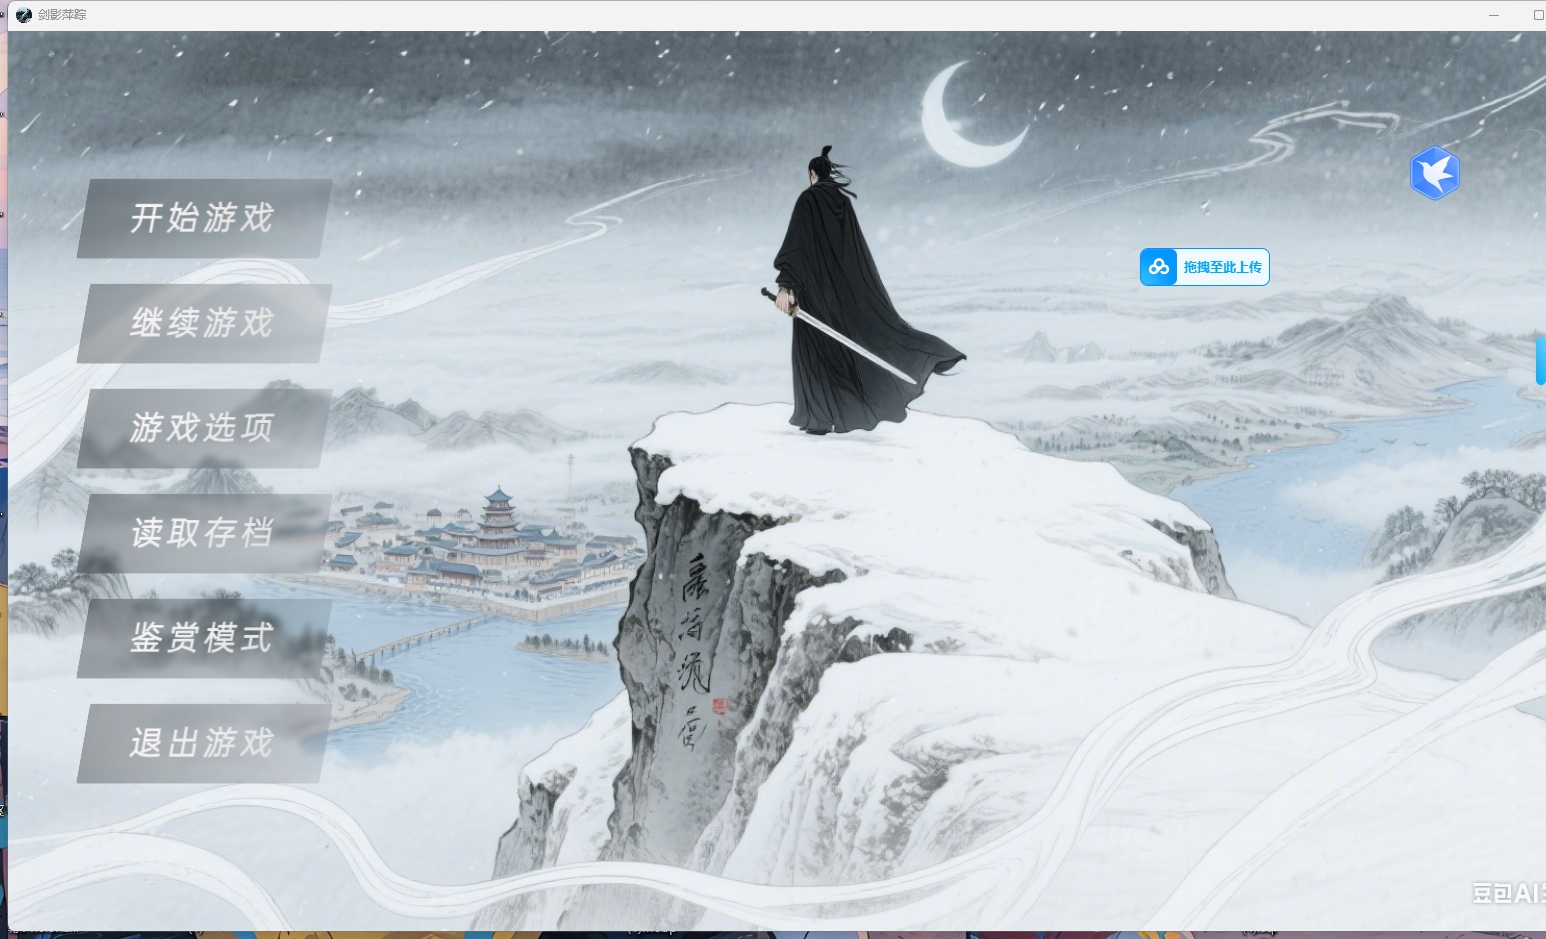Image resolution: width=1546 pixels, height=939 pixels.
Task: Open 读取存档 to load a save
Action: 204,533
